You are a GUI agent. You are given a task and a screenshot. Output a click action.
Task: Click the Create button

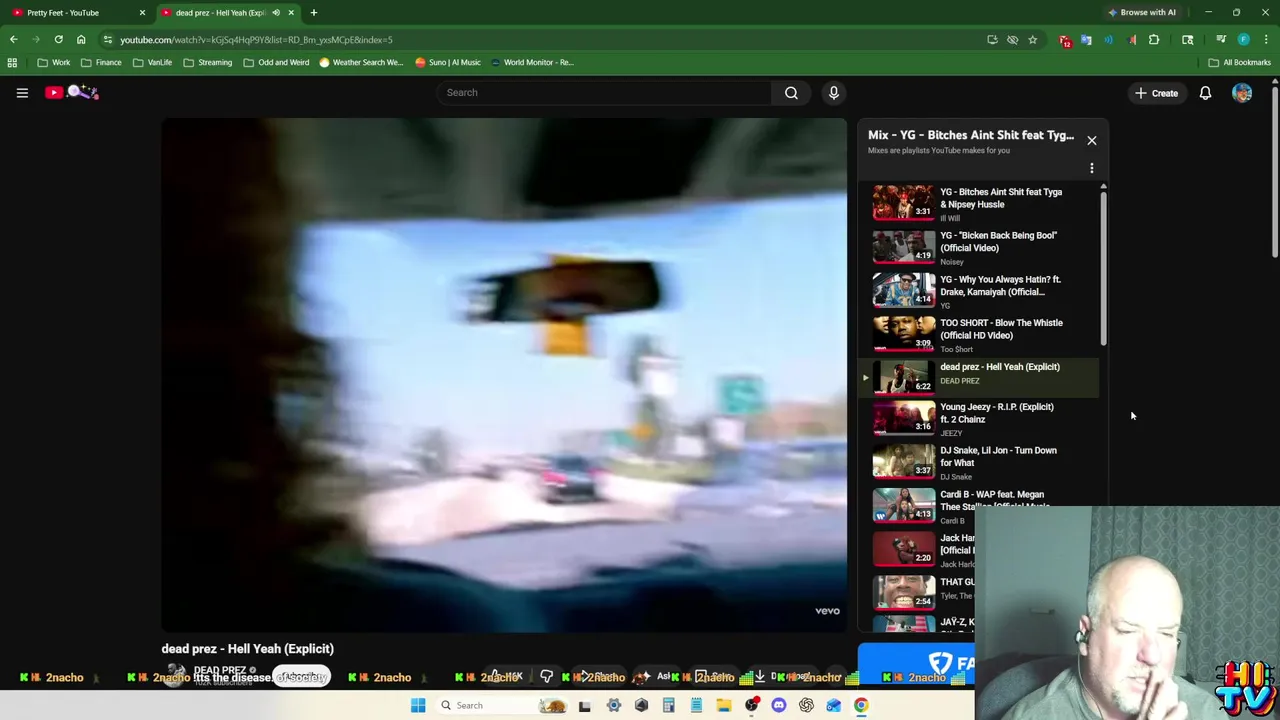(1157, 93)
